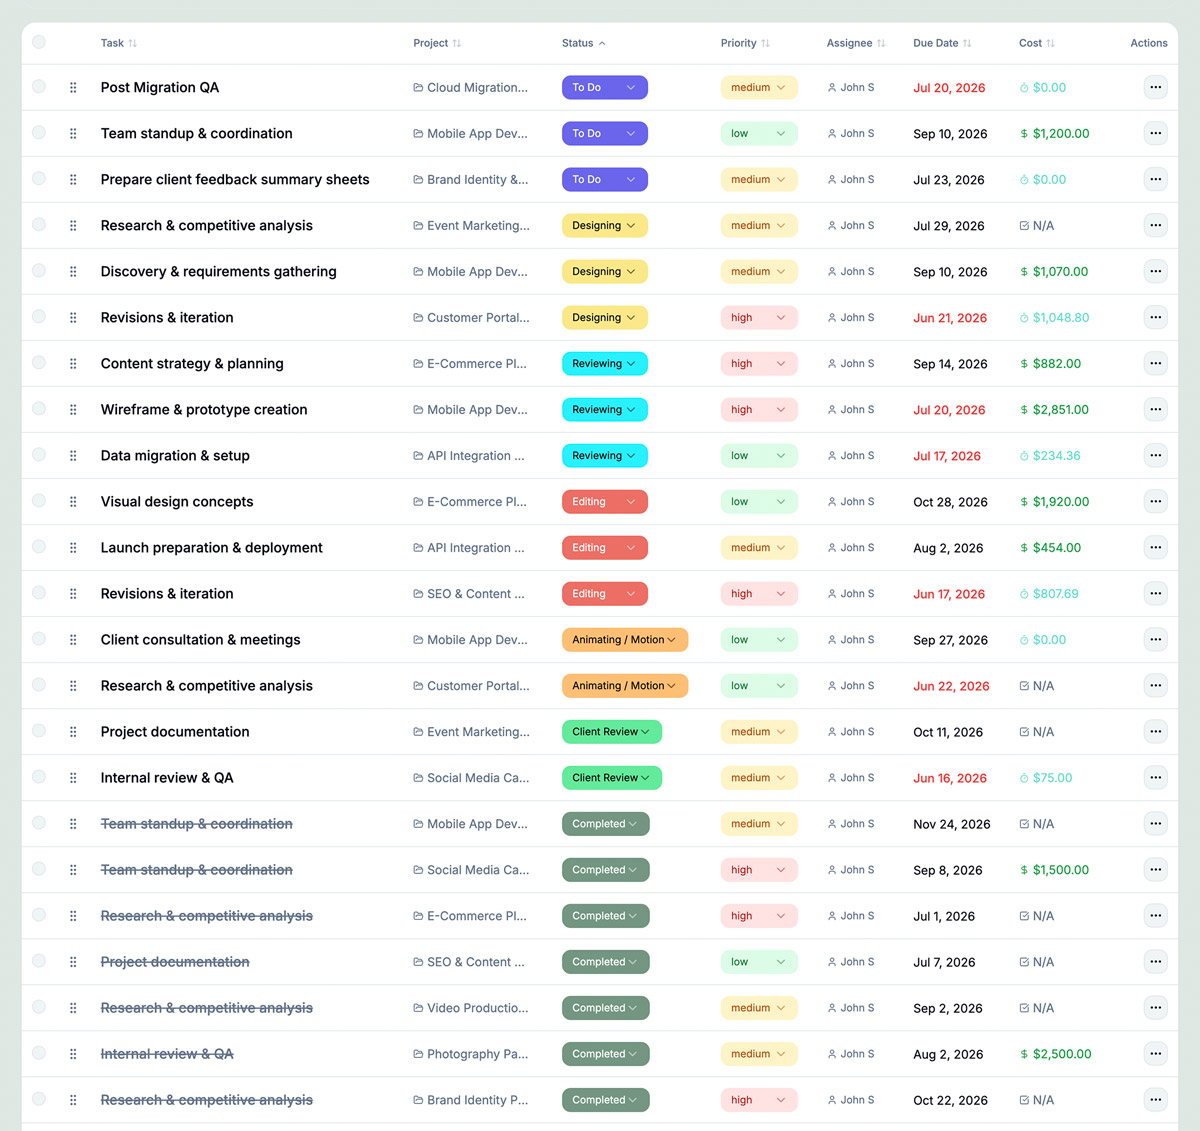Grab drag handle of Visual design concepts row
Image resolution: width=1200 pixels, height=1131 pixels.
point(73,502)
